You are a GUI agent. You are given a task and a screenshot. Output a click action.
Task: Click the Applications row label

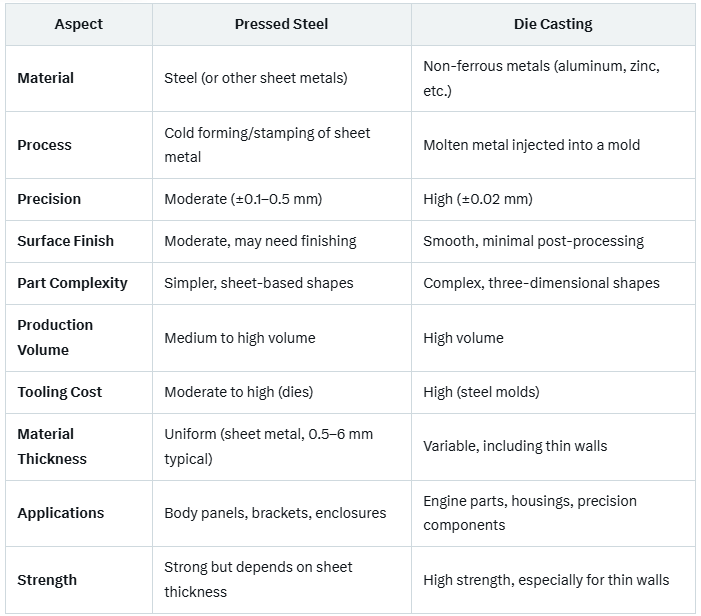pyautogui.click(x=61, y=513)
